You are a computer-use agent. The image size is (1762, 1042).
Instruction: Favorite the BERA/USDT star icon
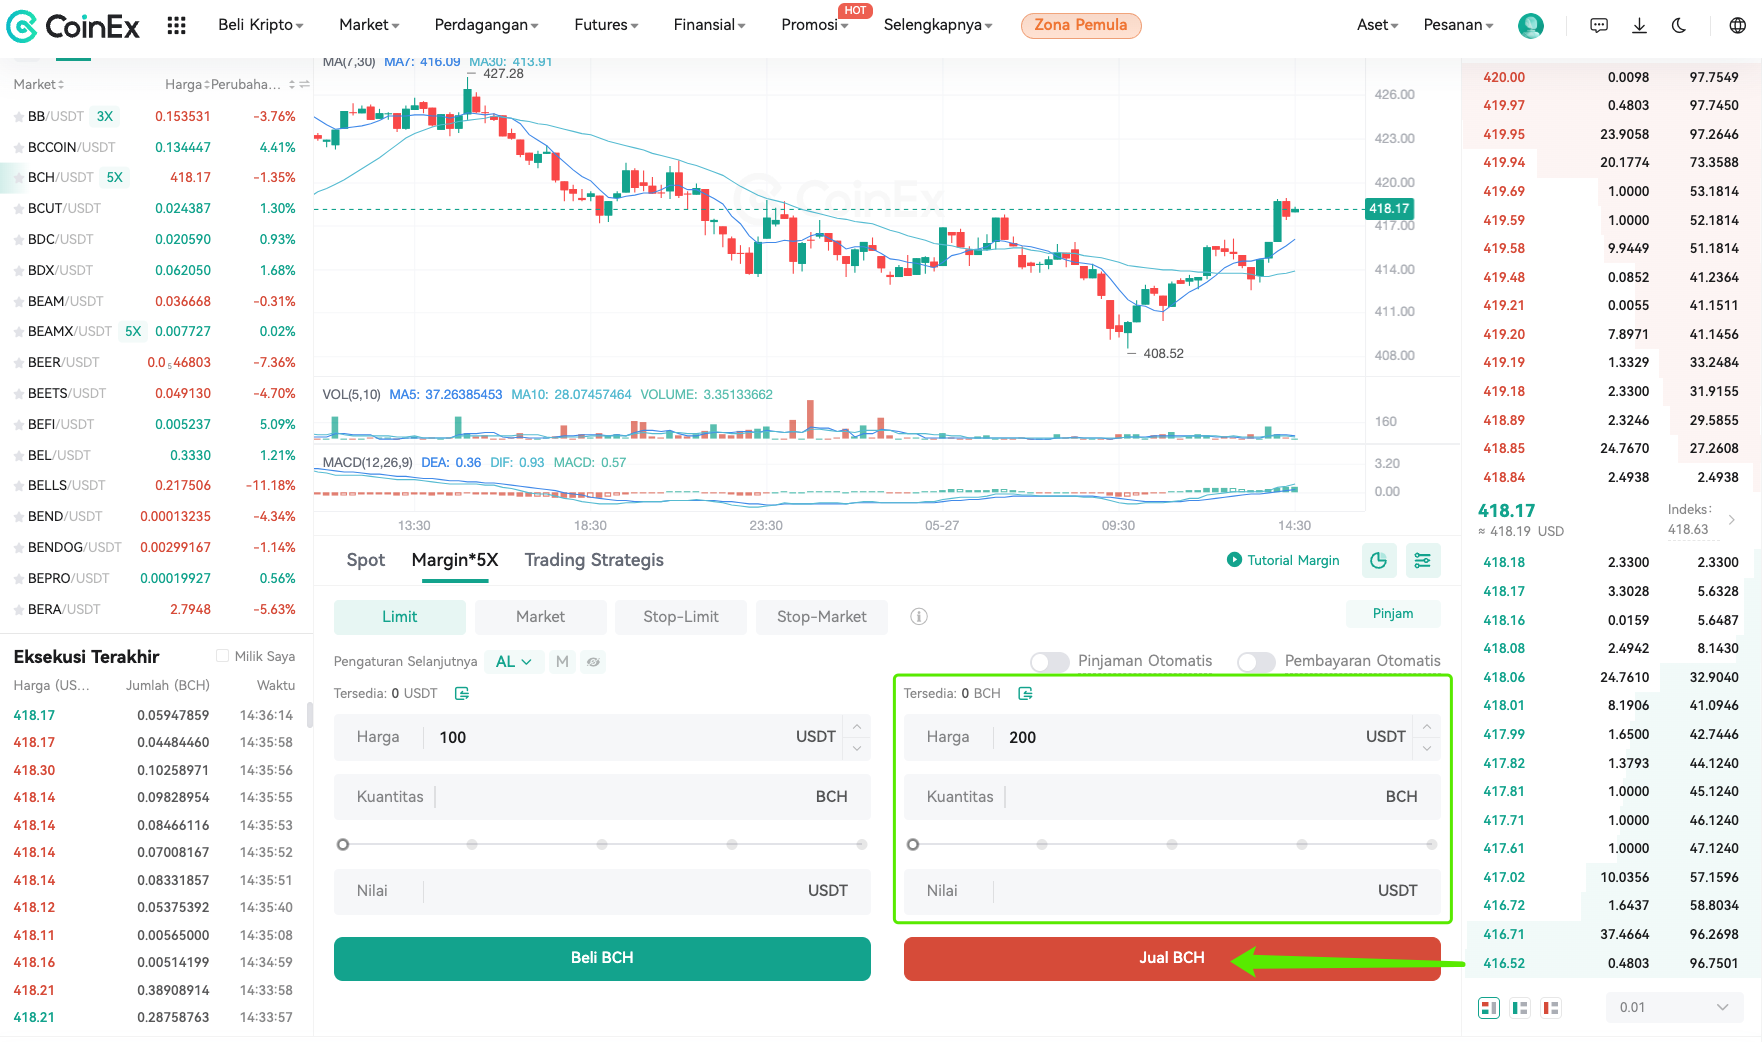point(18,610)
